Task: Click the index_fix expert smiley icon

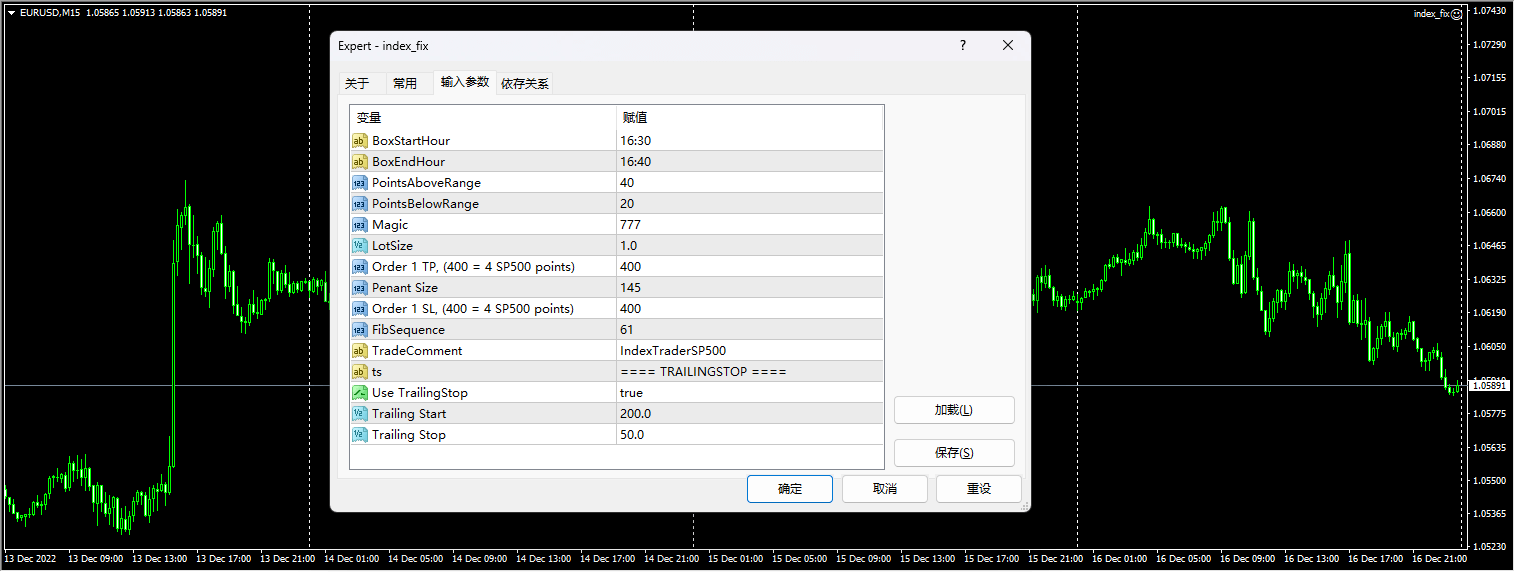Action: (x=1457, y=14)
